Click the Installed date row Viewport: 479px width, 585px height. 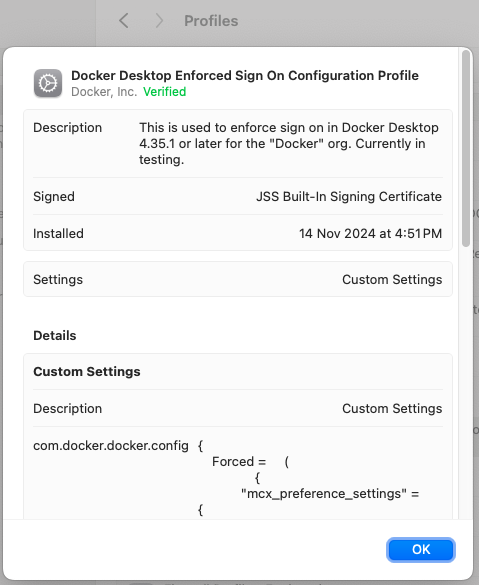coord(238,233)
